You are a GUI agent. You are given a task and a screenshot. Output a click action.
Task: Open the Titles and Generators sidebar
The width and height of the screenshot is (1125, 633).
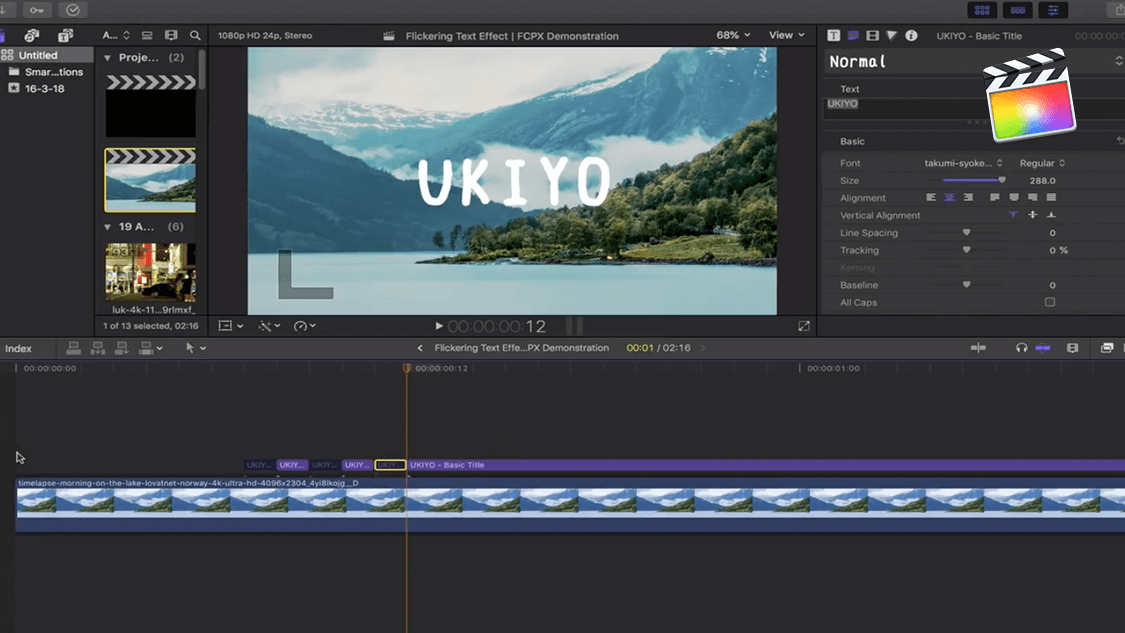coord(65,35)
